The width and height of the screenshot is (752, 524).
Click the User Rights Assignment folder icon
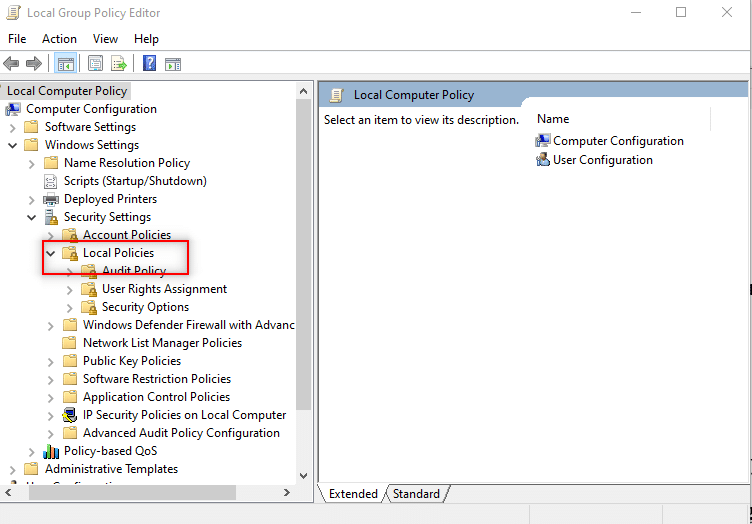(x=89, y=289)
